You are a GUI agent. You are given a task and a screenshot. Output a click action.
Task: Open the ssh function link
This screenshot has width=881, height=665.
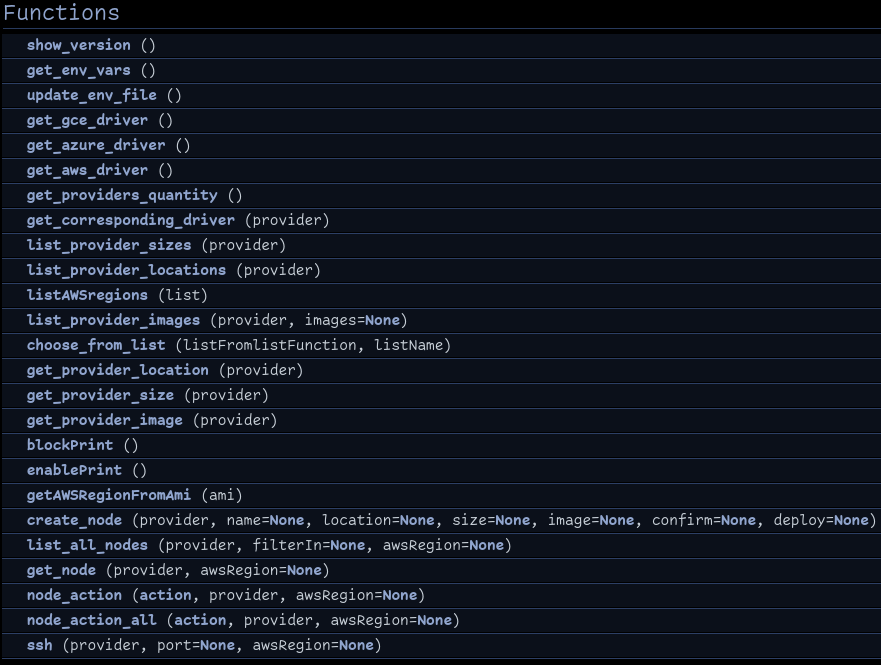click(40, 645)
